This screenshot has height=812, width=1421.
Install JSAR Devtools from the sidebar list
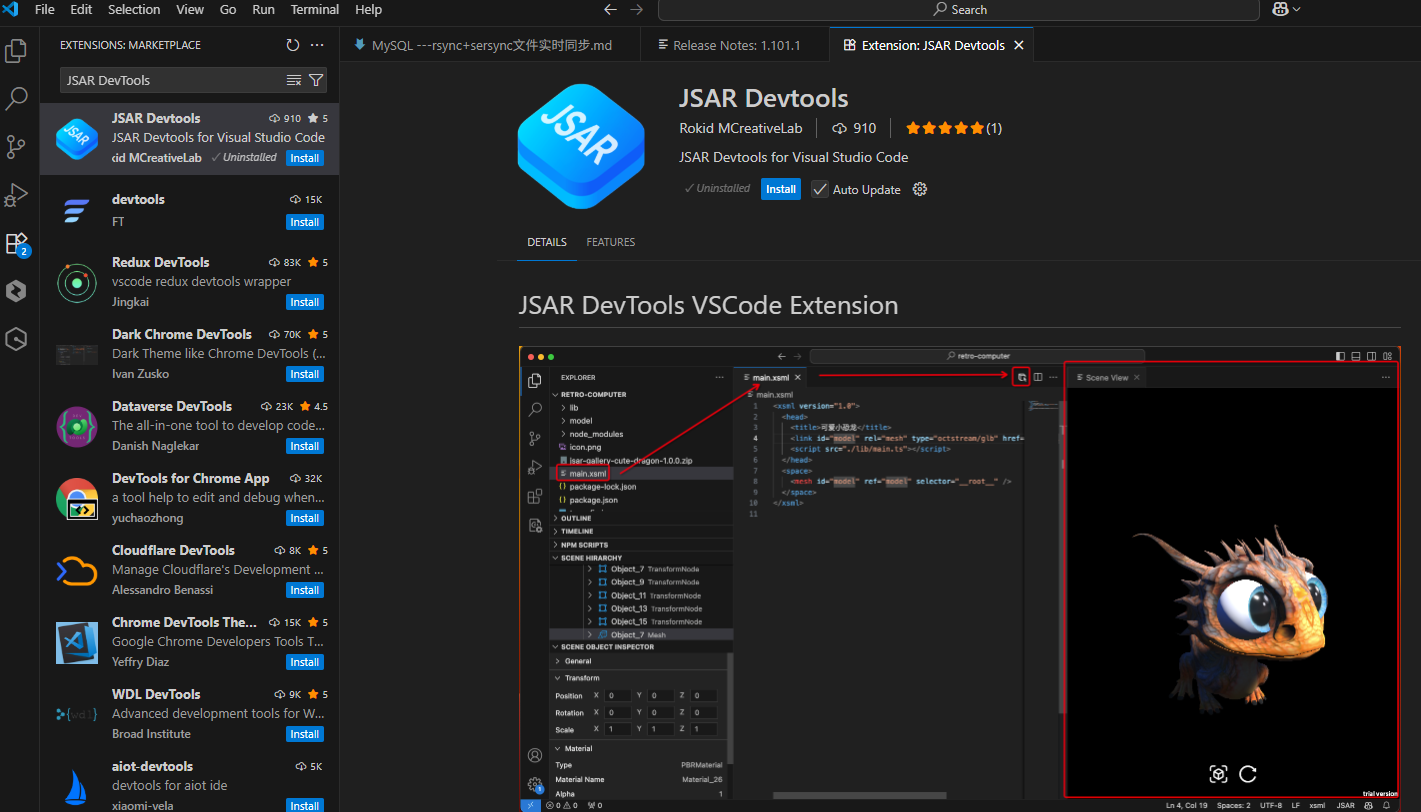pos(305,158)
